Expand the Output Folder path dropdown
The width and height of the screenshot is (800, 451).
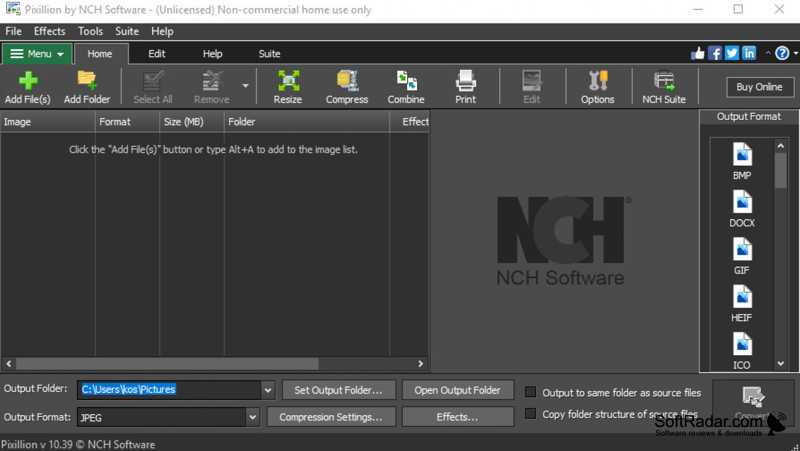point(267,390)
